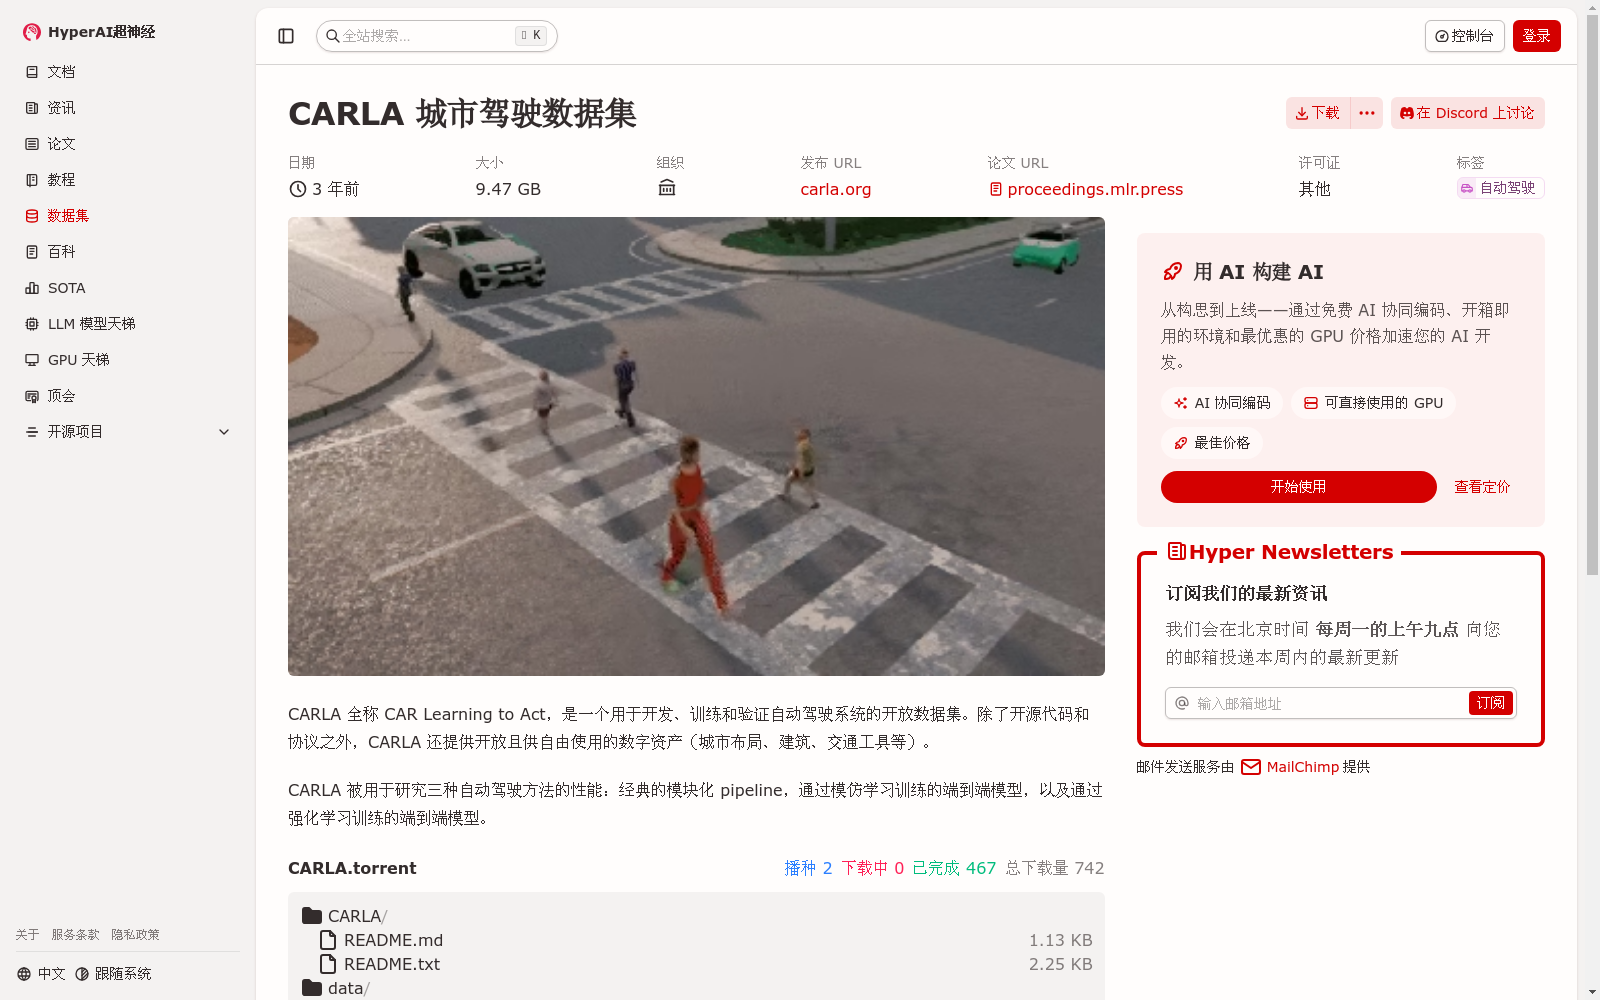Open the 跟随系统 theme selector

coord(113,974)
